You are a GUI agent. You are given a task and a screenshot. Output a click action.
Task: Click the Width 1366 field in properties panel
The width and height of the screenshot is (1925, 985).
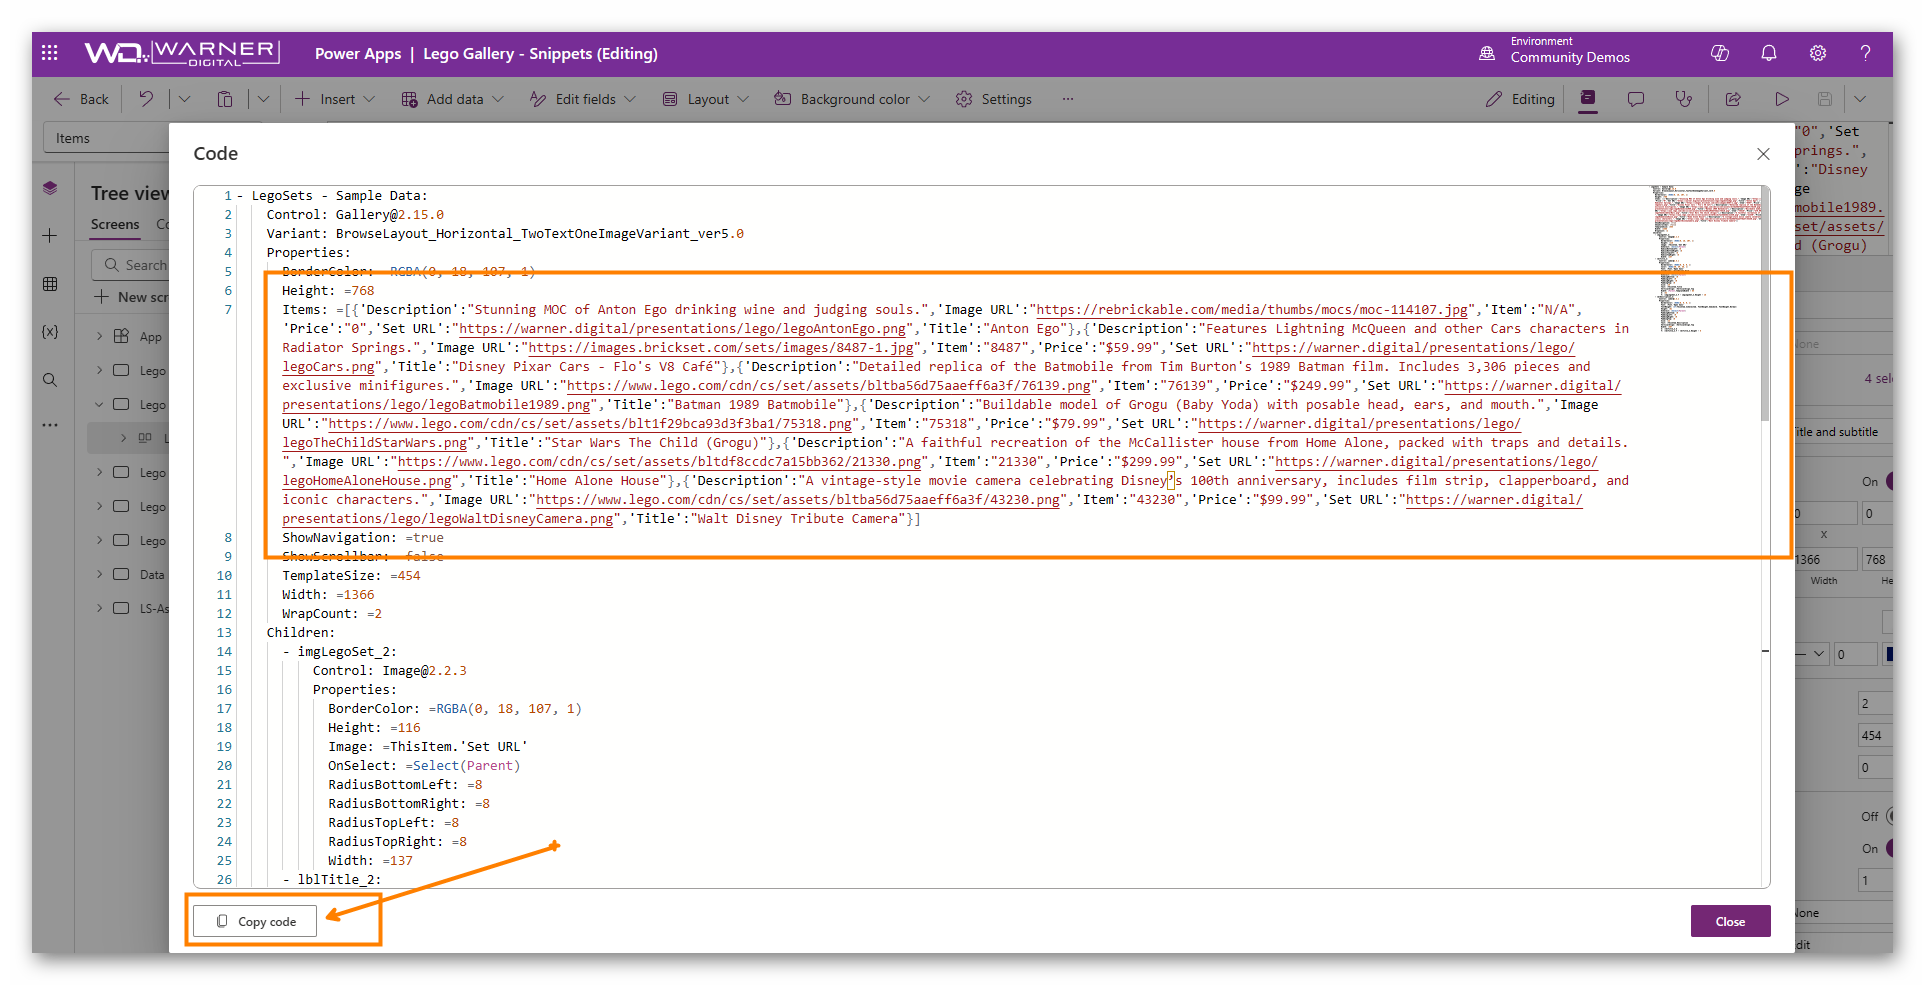tap(1824, 560)
